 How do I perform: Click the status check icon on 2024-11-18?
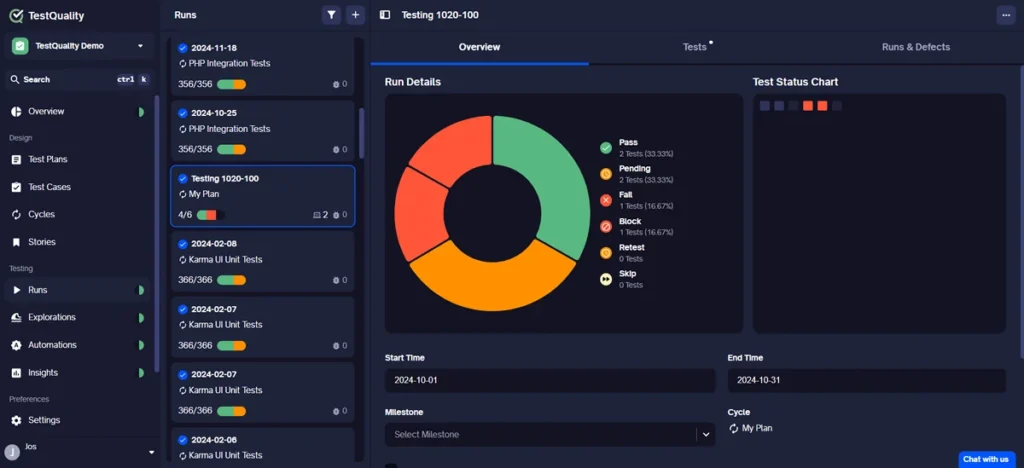click(x=183, y=48)
